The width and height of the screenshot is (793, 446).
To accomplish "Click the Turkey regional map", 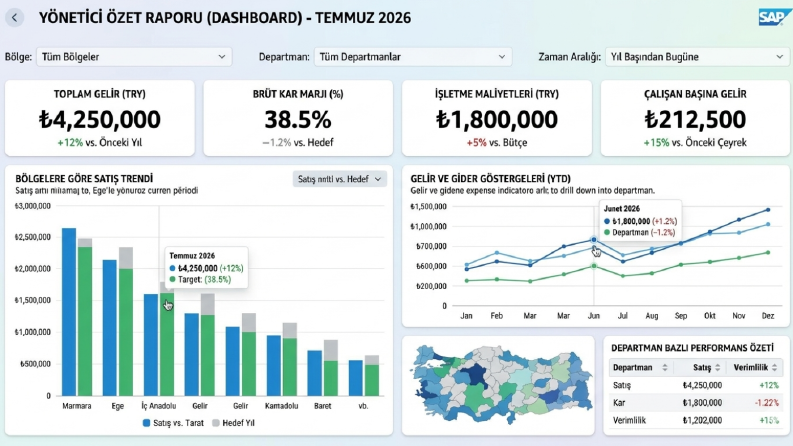I will coord(502,384).
